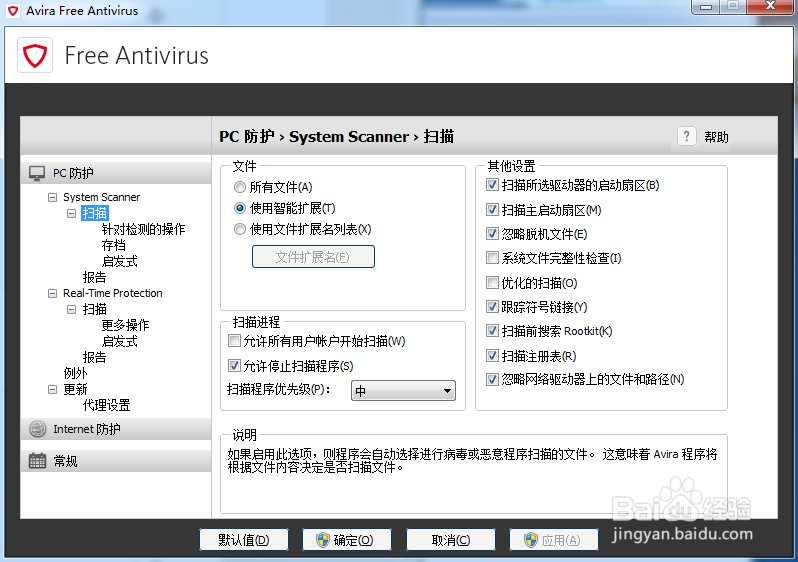Toggle 允许停止扫描程序(S) checkbox
The width and height of the screenshot is (798, 562).
234,365
